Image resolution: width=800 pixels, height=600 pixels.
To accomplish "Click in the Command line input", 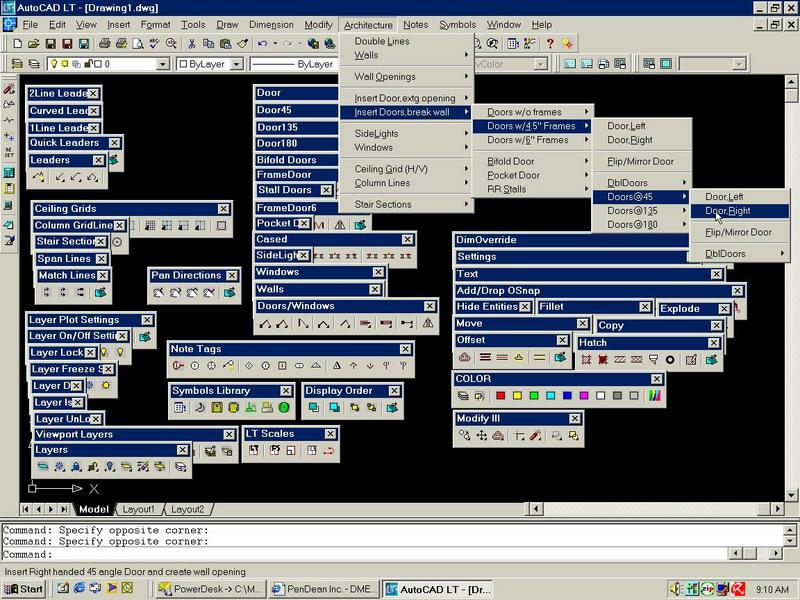I will [x=364, y=554].
